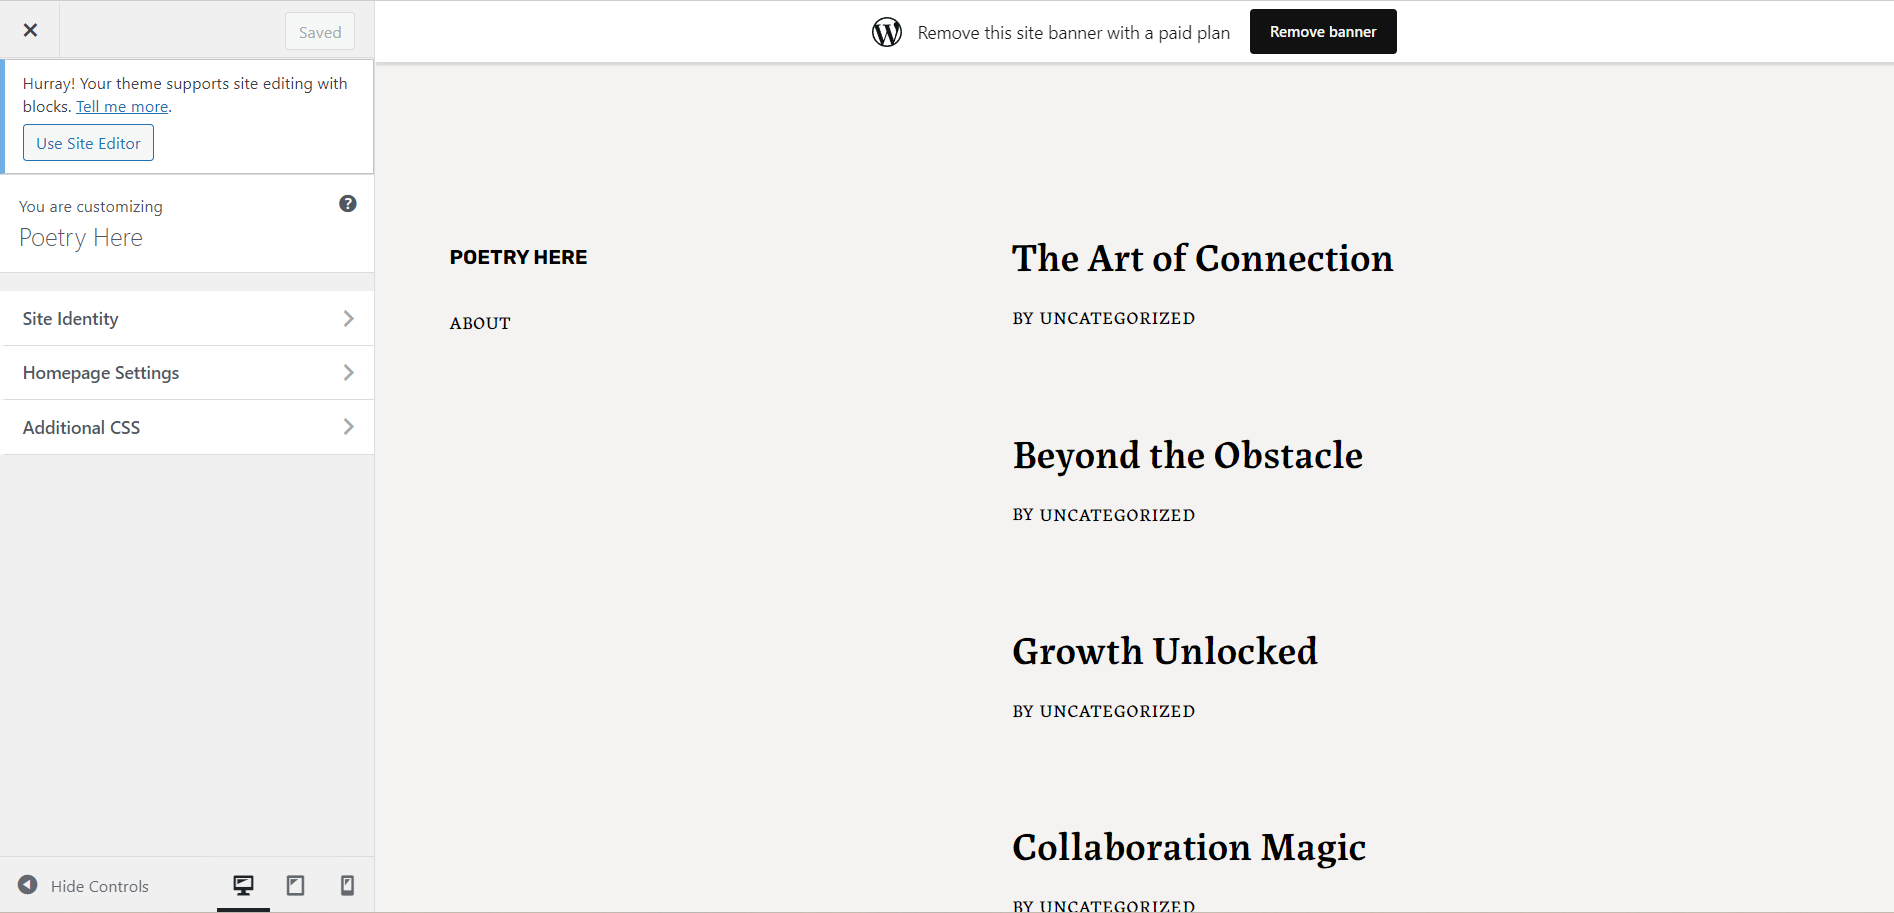The height and width of the screenshot is (913, 1894).
Task: Open the ABOUT menu link
Action: [480, 323]
